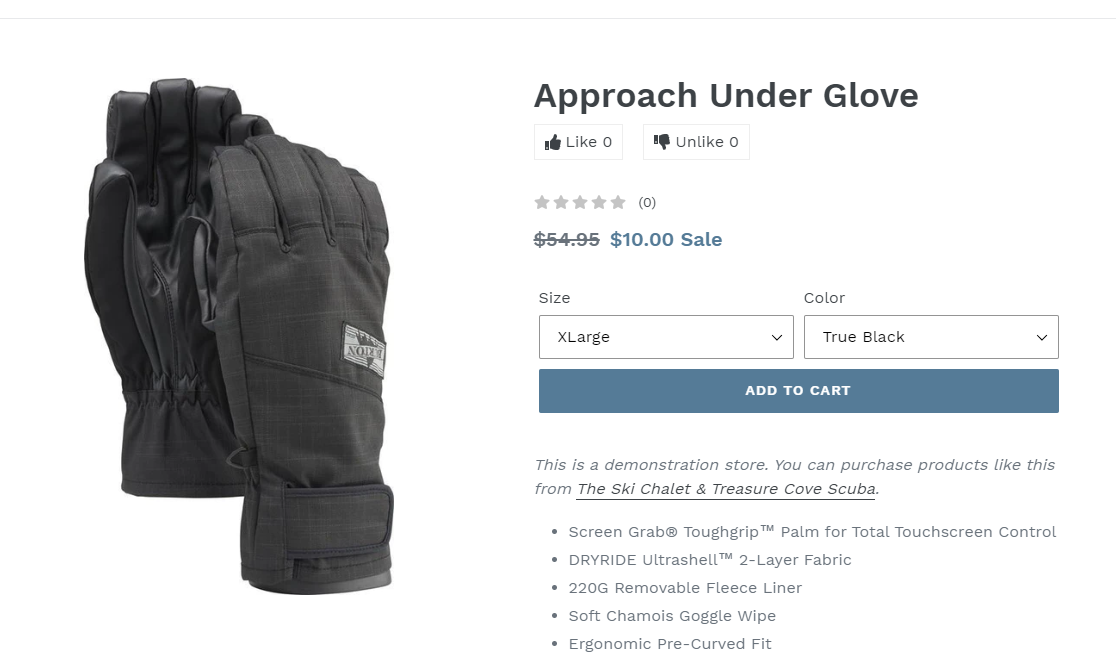Click the glove product image
The height and width of the screenshot is (672, 1116).
point(239,335)
